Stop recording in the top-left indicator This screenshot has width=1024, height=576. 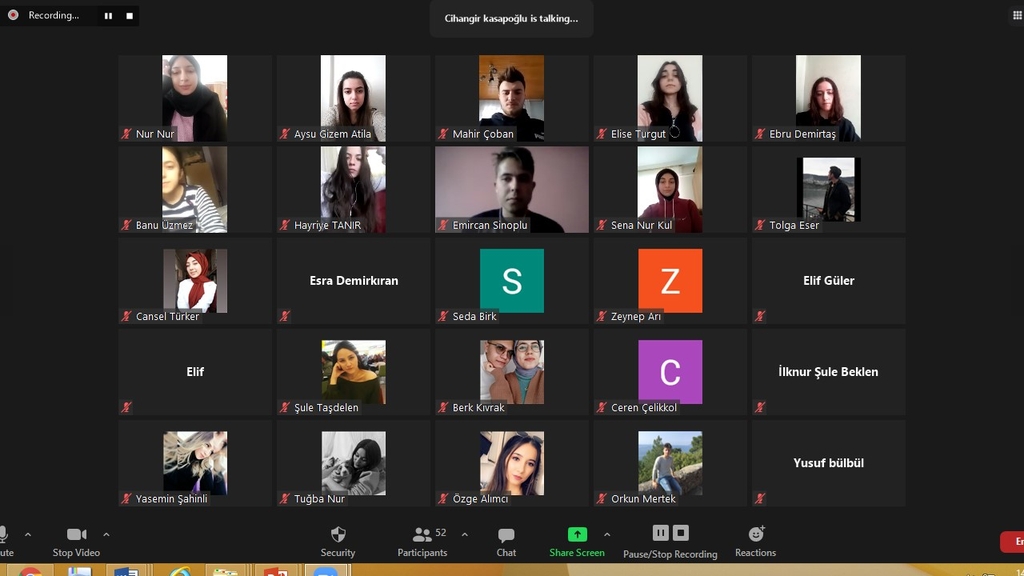[x=129, y=16]
